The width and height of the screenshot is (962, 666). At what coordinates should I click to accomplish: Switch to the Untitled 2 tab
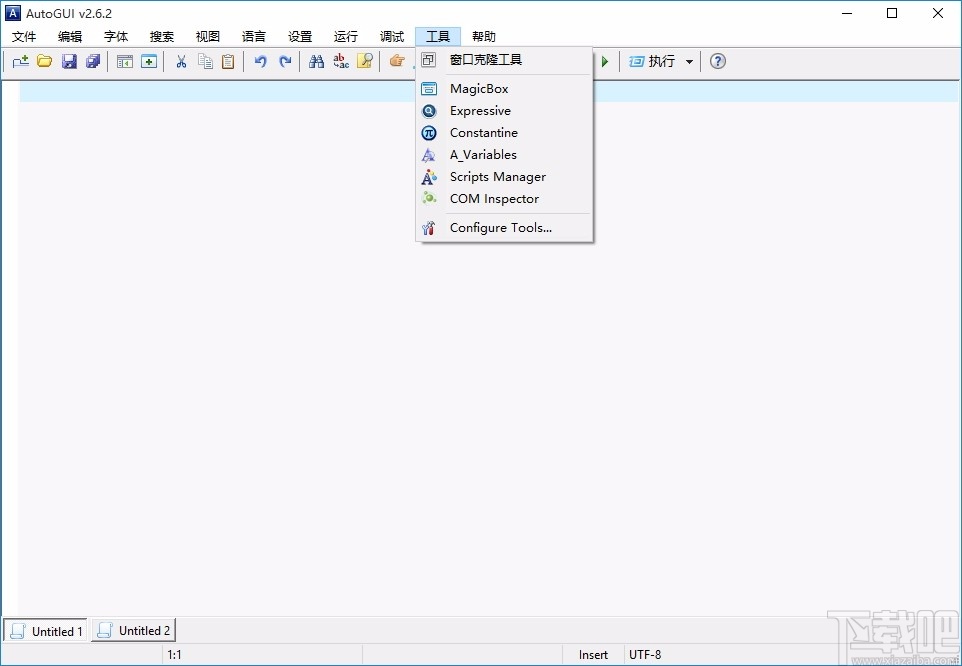(x=133, y=631)
